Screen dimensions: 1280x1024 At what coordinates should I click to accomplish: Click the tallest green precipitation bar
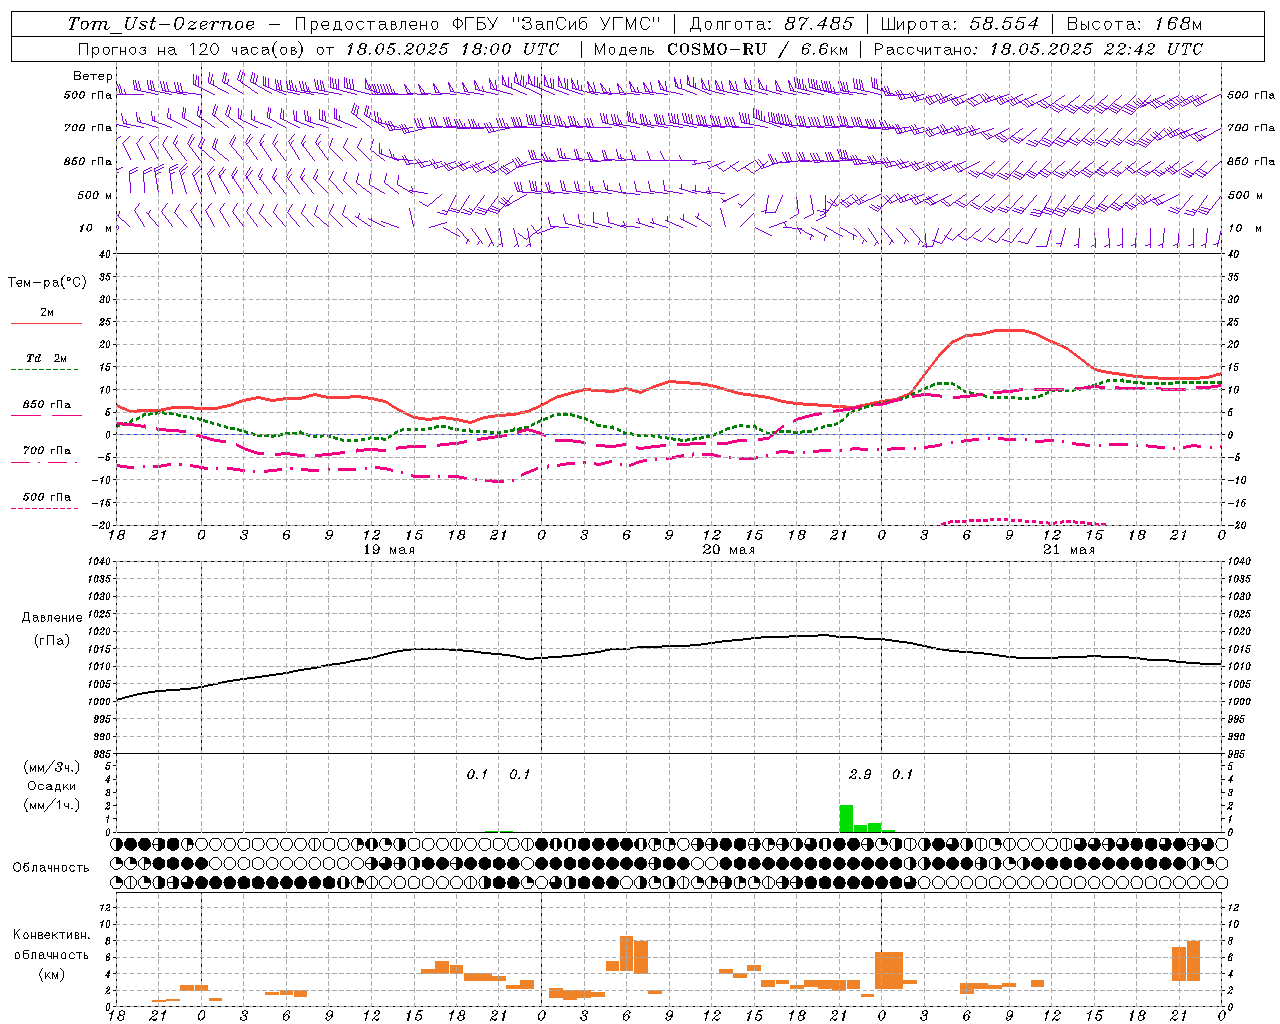click(x=846, y=818)
